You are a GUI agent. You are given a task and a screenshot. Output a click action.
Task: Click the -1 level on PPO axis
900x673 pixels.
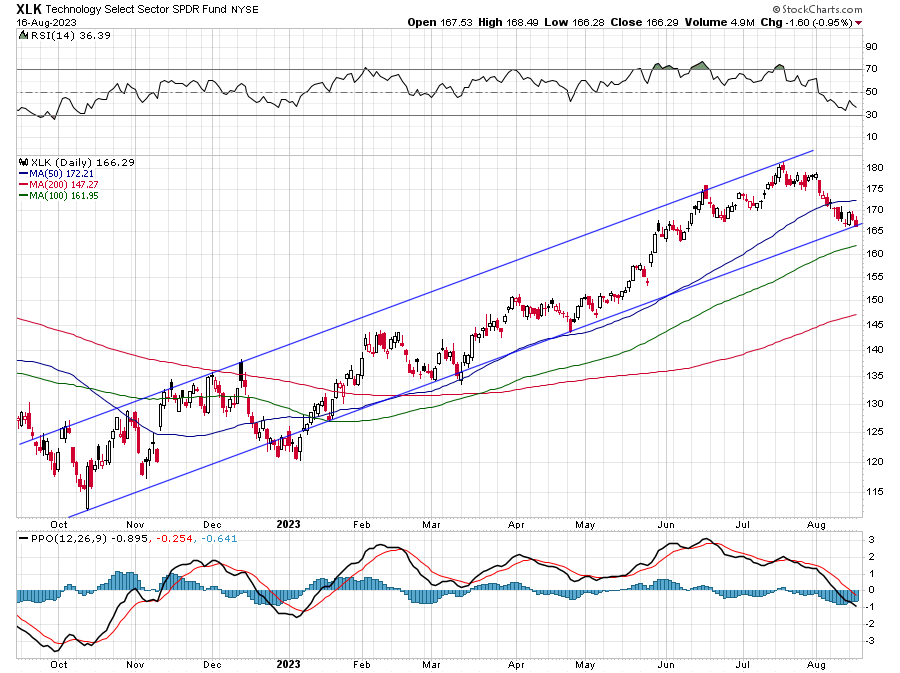point(870,607)
